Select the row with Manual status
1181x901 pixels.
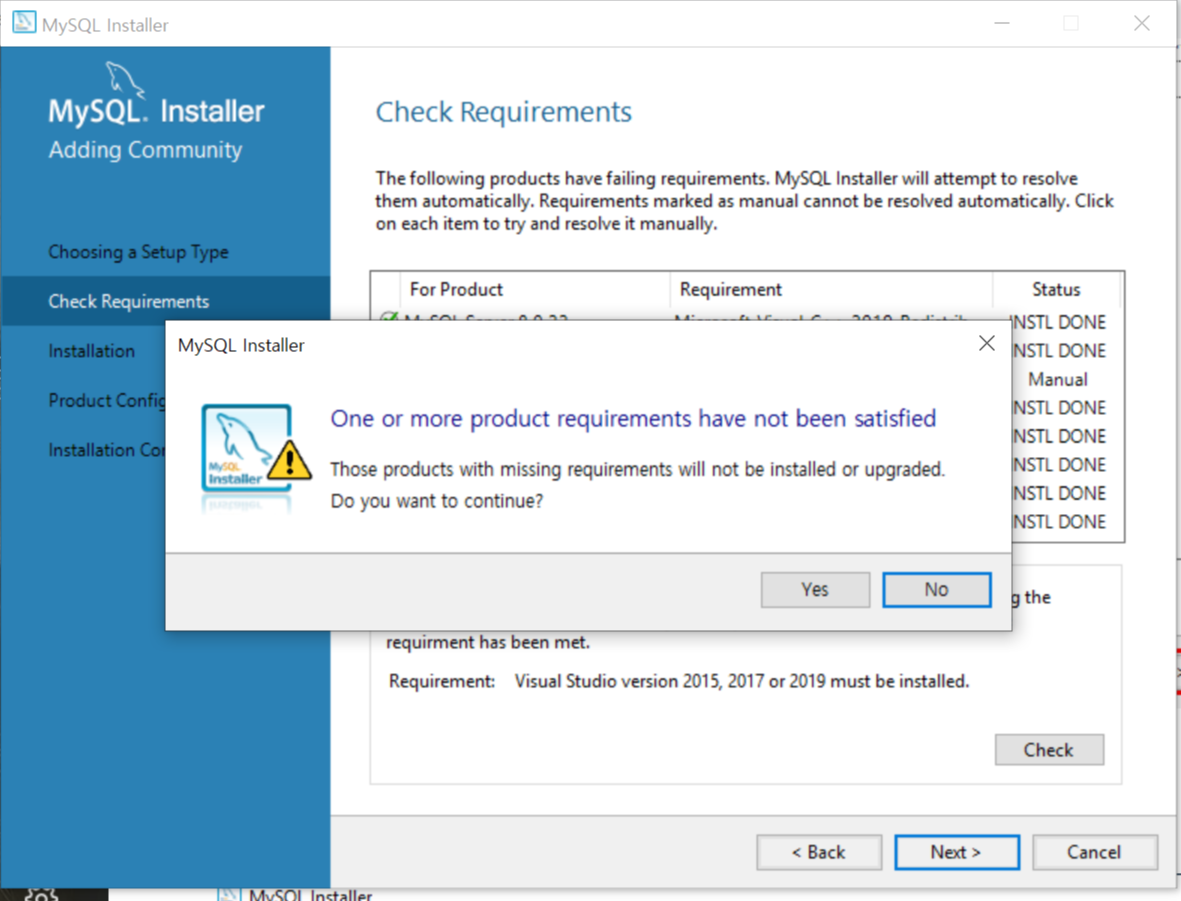point(1058,379)
